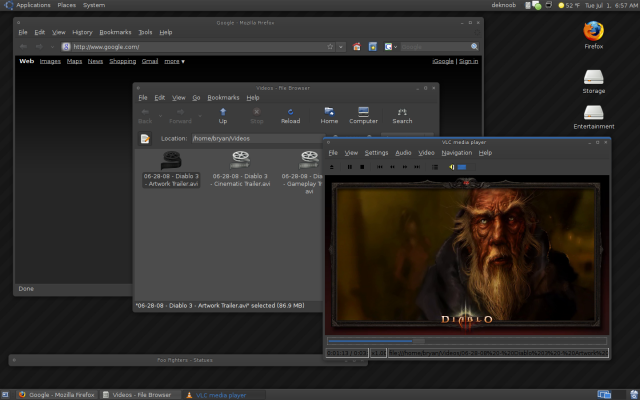Screen dimensions: 640x400
Task: Open Google Shopping link
Action: 122,61
